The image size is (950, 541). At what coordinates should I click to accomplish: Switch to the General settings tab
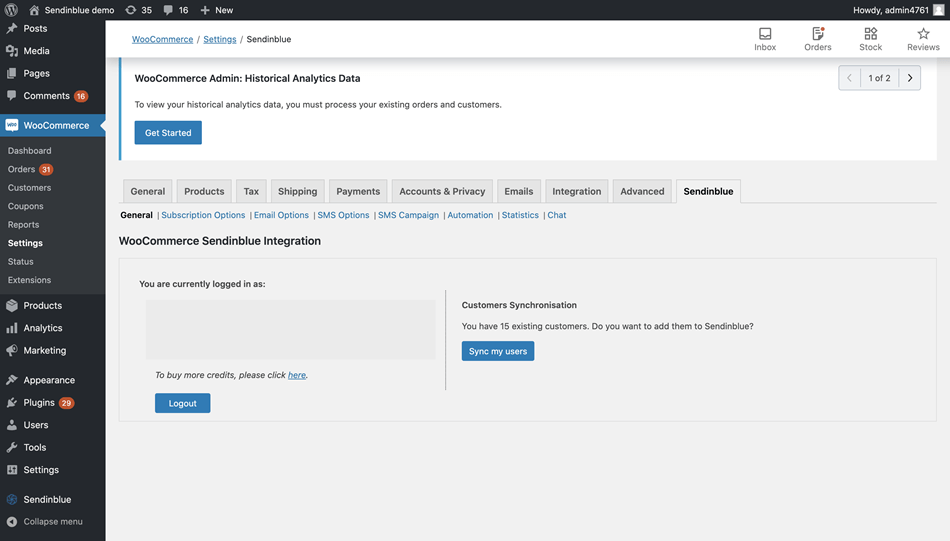tap(147, 191)
